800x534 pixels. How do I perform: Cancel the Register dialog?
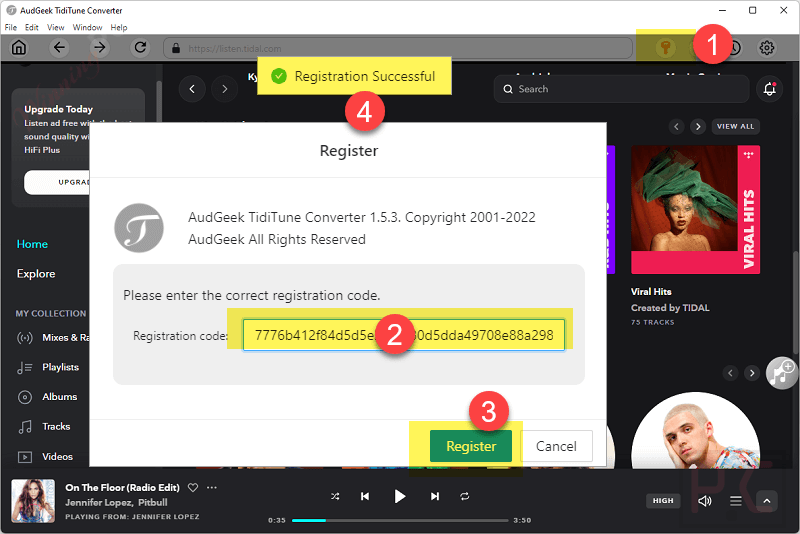point(556,446)
